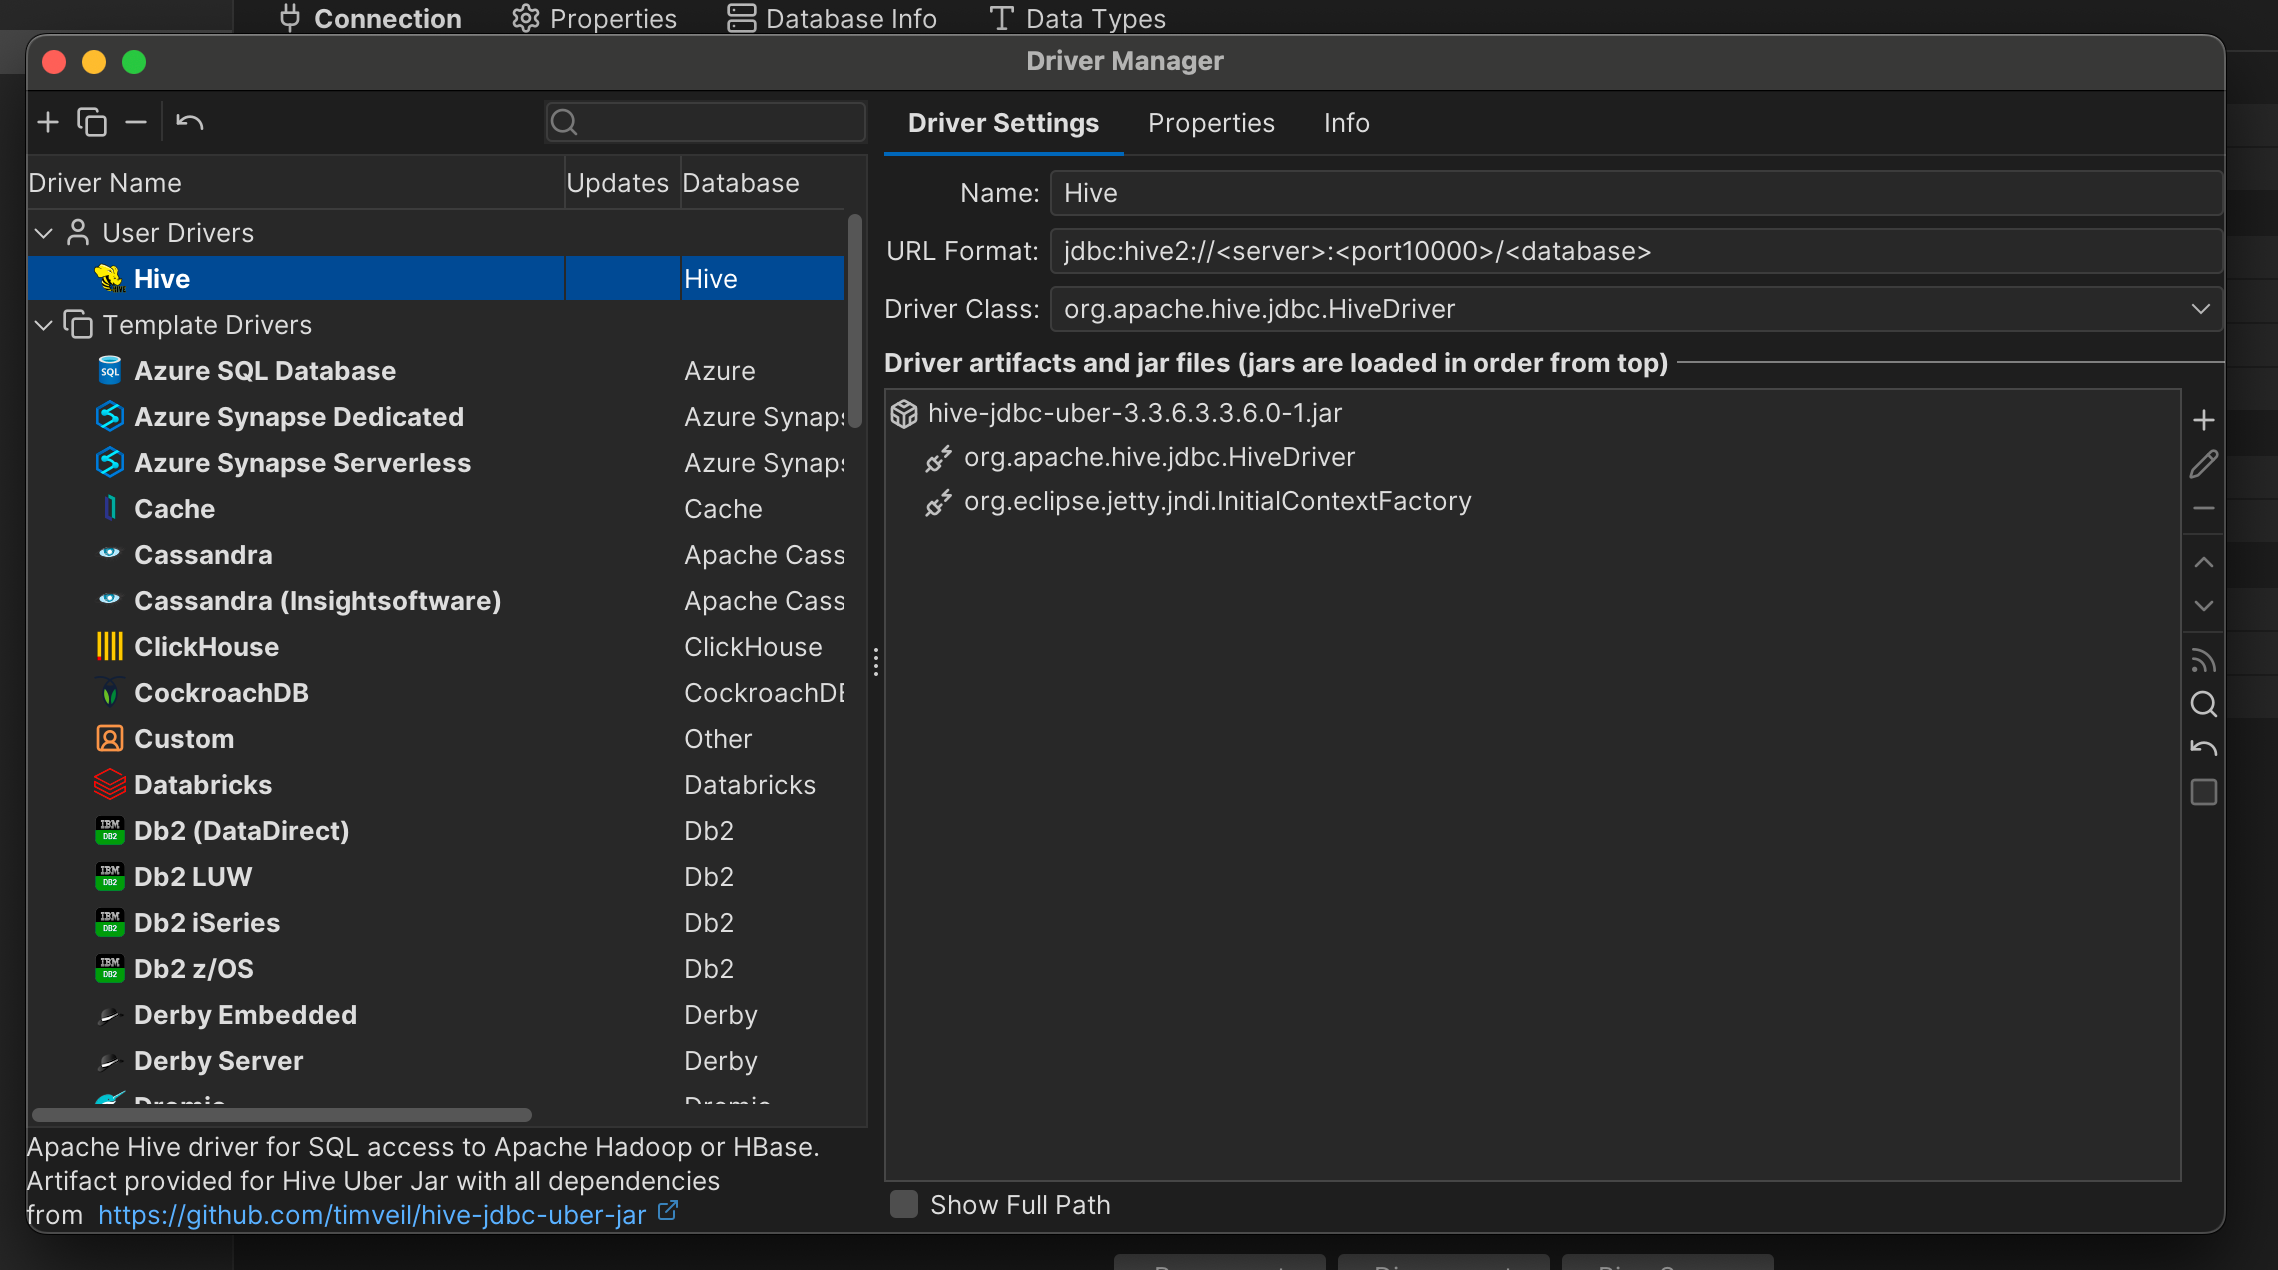Click the Cassandra (Insightsoftware) eye icon
The width and height of the screenshot is (2278, 1270).
coord(109,600)
